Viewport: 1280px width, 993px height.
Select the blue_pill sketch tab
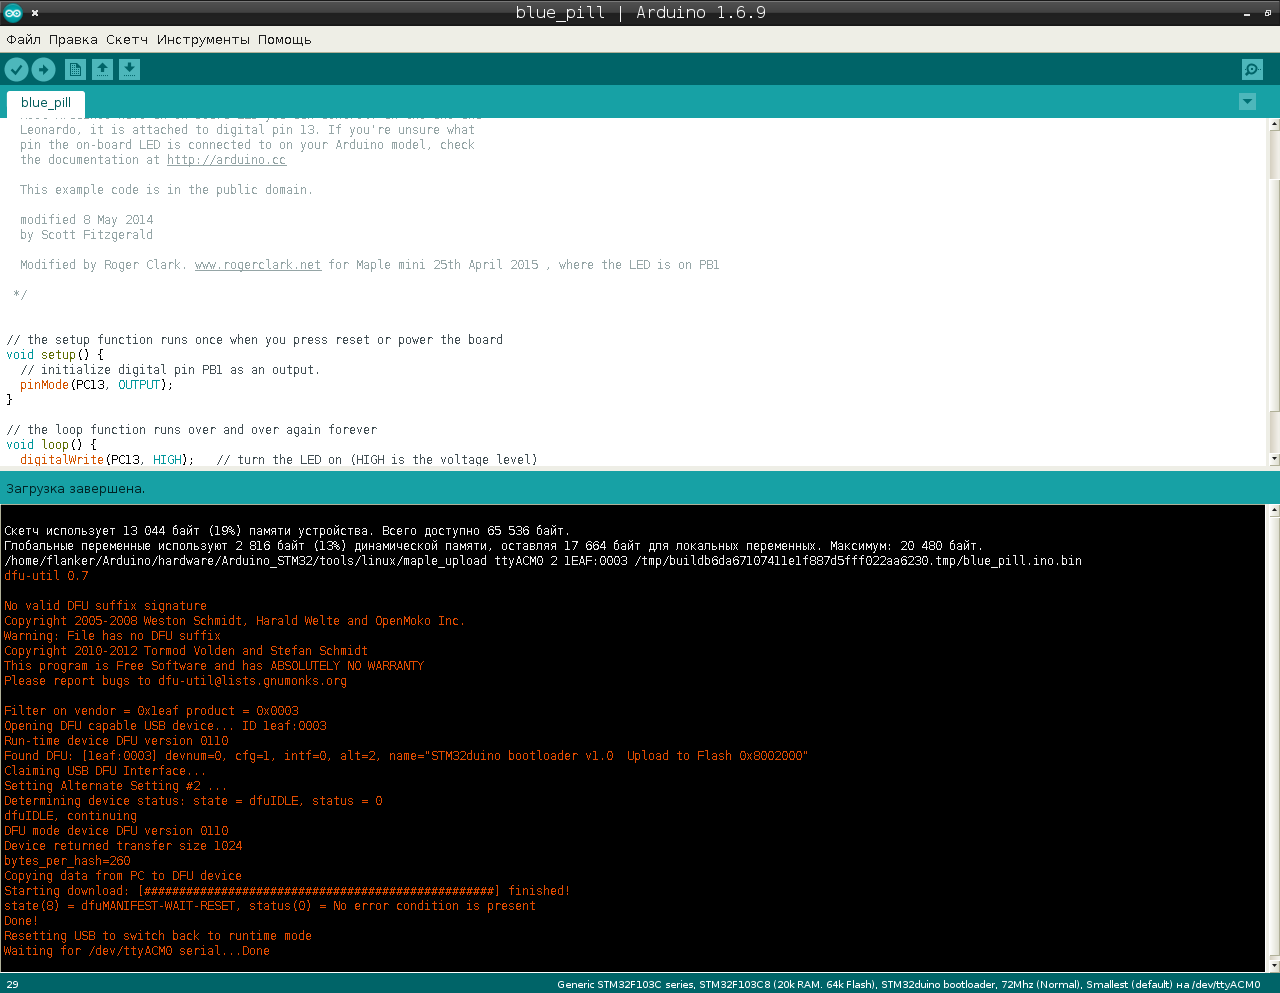(x=46, y=103)
